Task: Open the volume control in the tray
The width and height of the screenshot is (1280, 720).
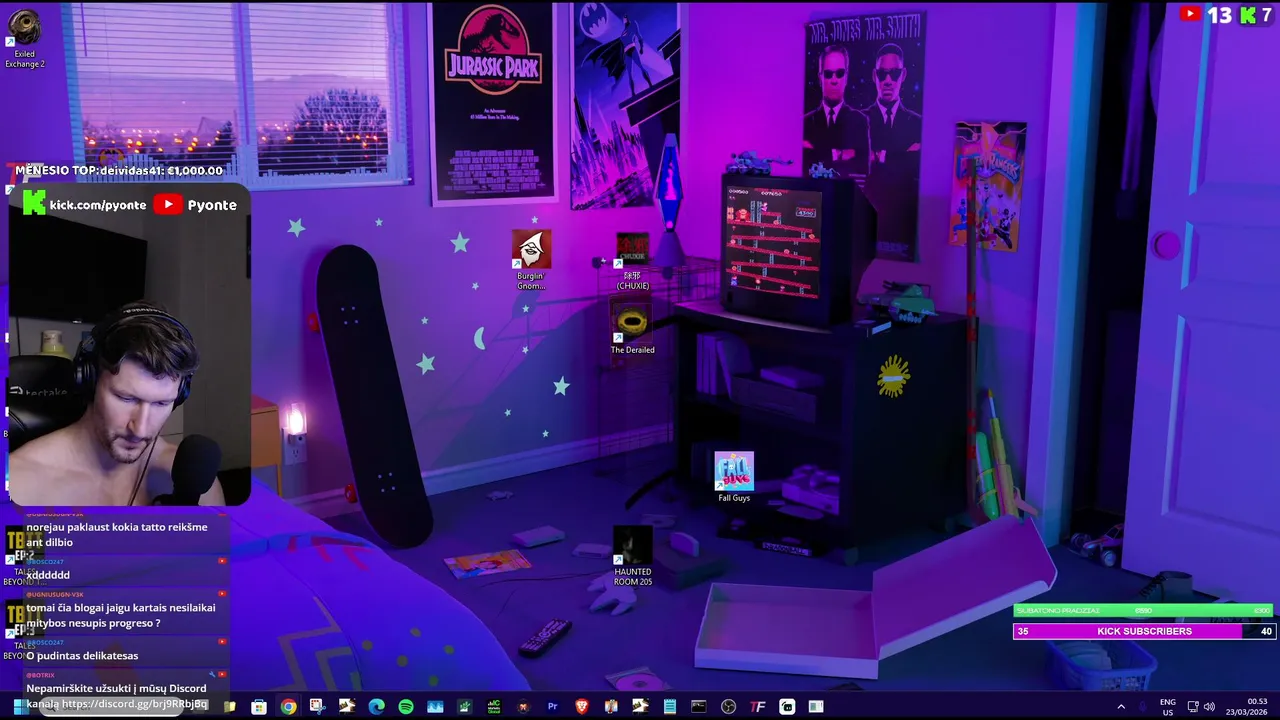Action: [x=1209, y=707]
